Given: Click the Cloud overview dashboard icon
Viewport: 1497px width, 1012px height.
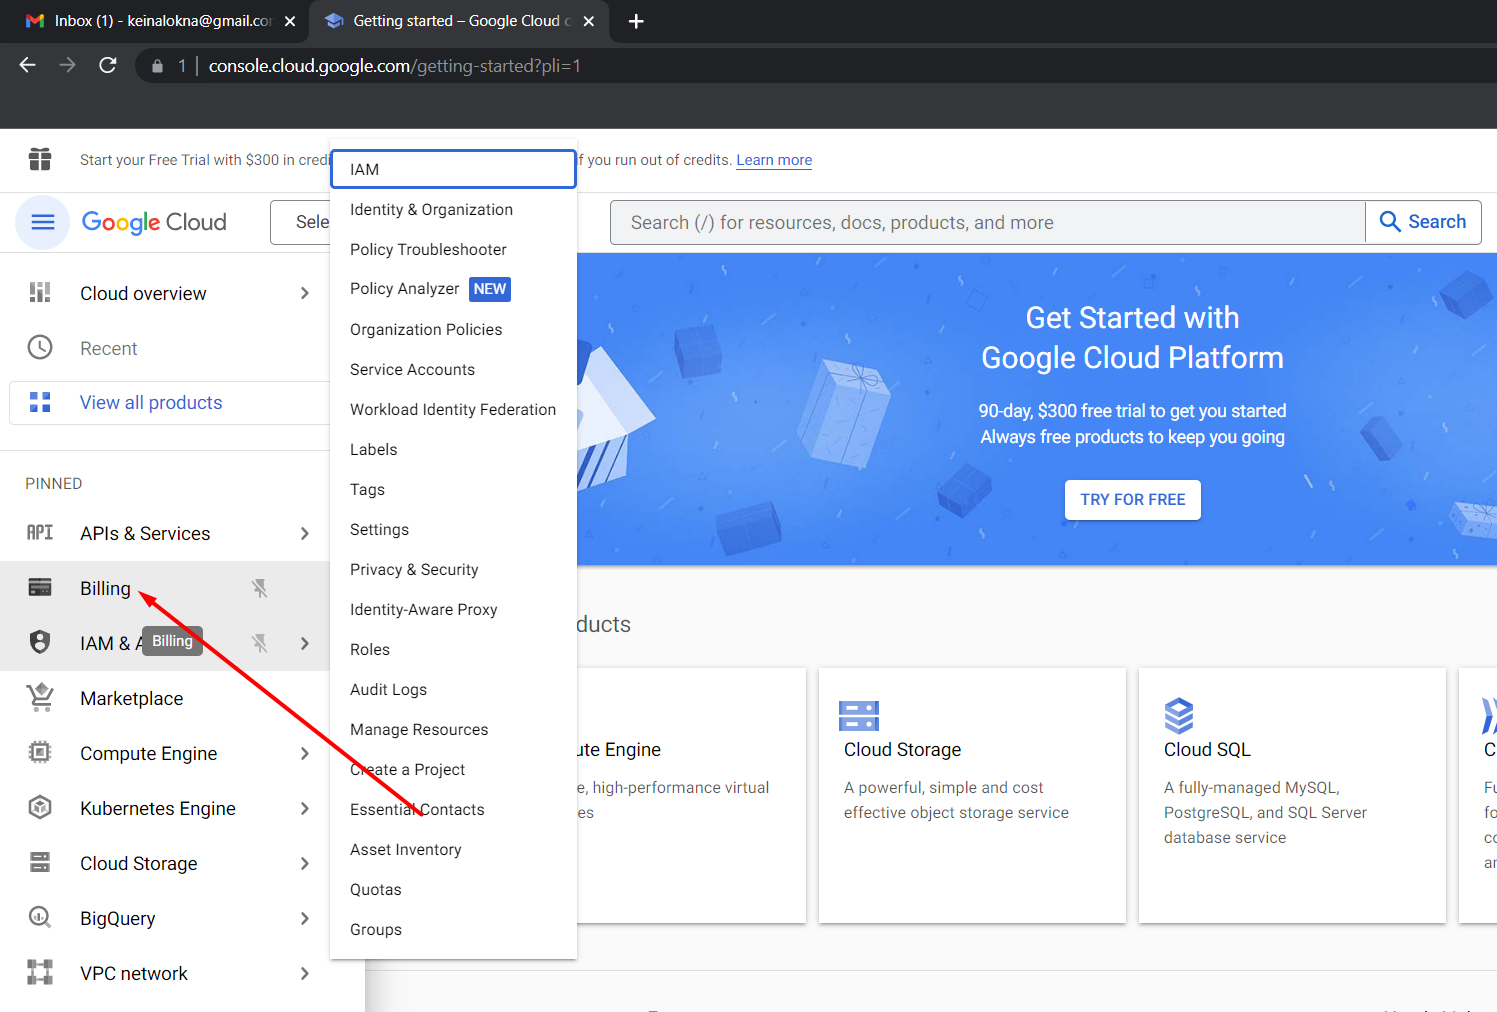Looking at the screenshot, I should point(40,292).
